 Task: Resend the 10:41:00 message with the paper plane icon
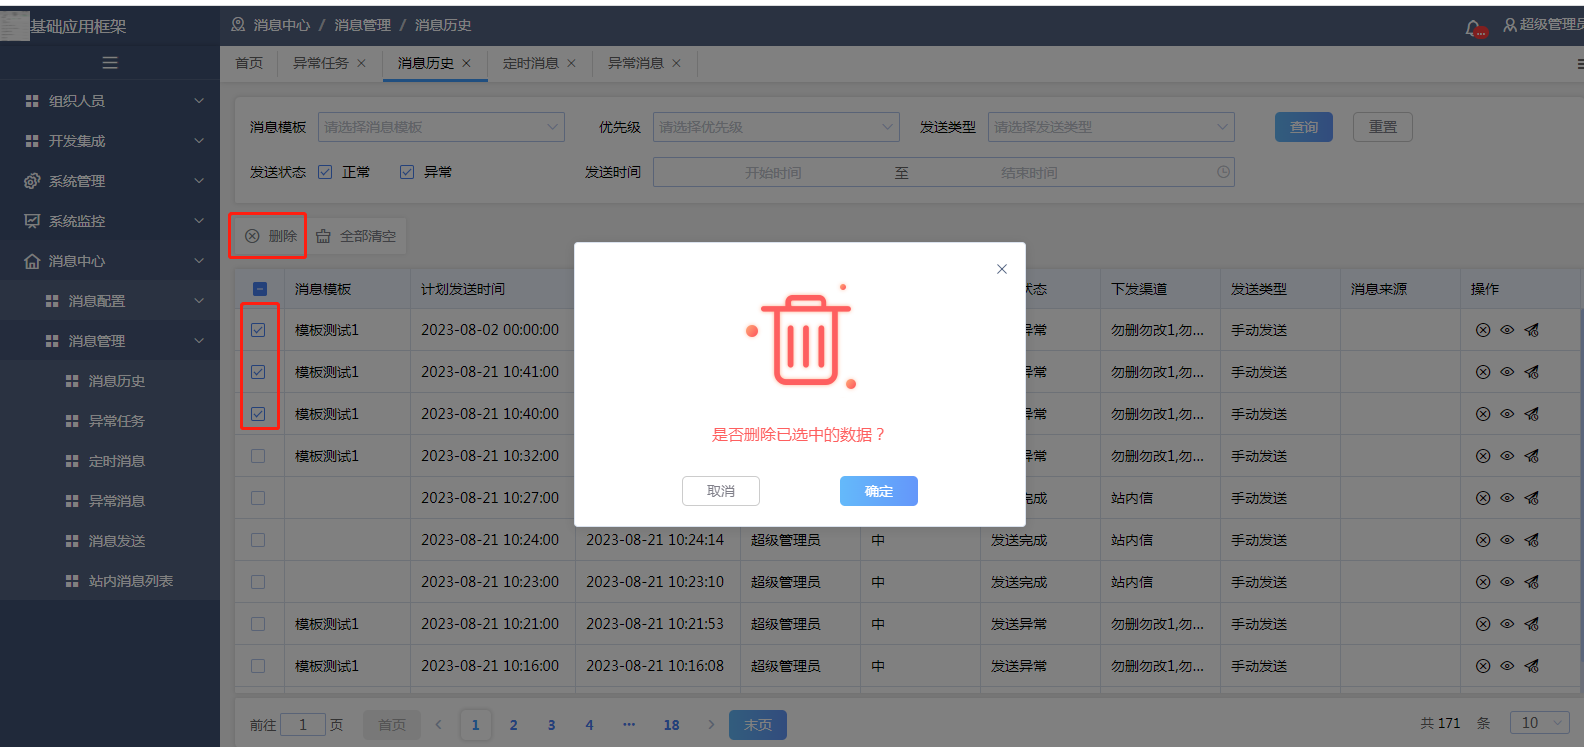(x=1531, y=372)
